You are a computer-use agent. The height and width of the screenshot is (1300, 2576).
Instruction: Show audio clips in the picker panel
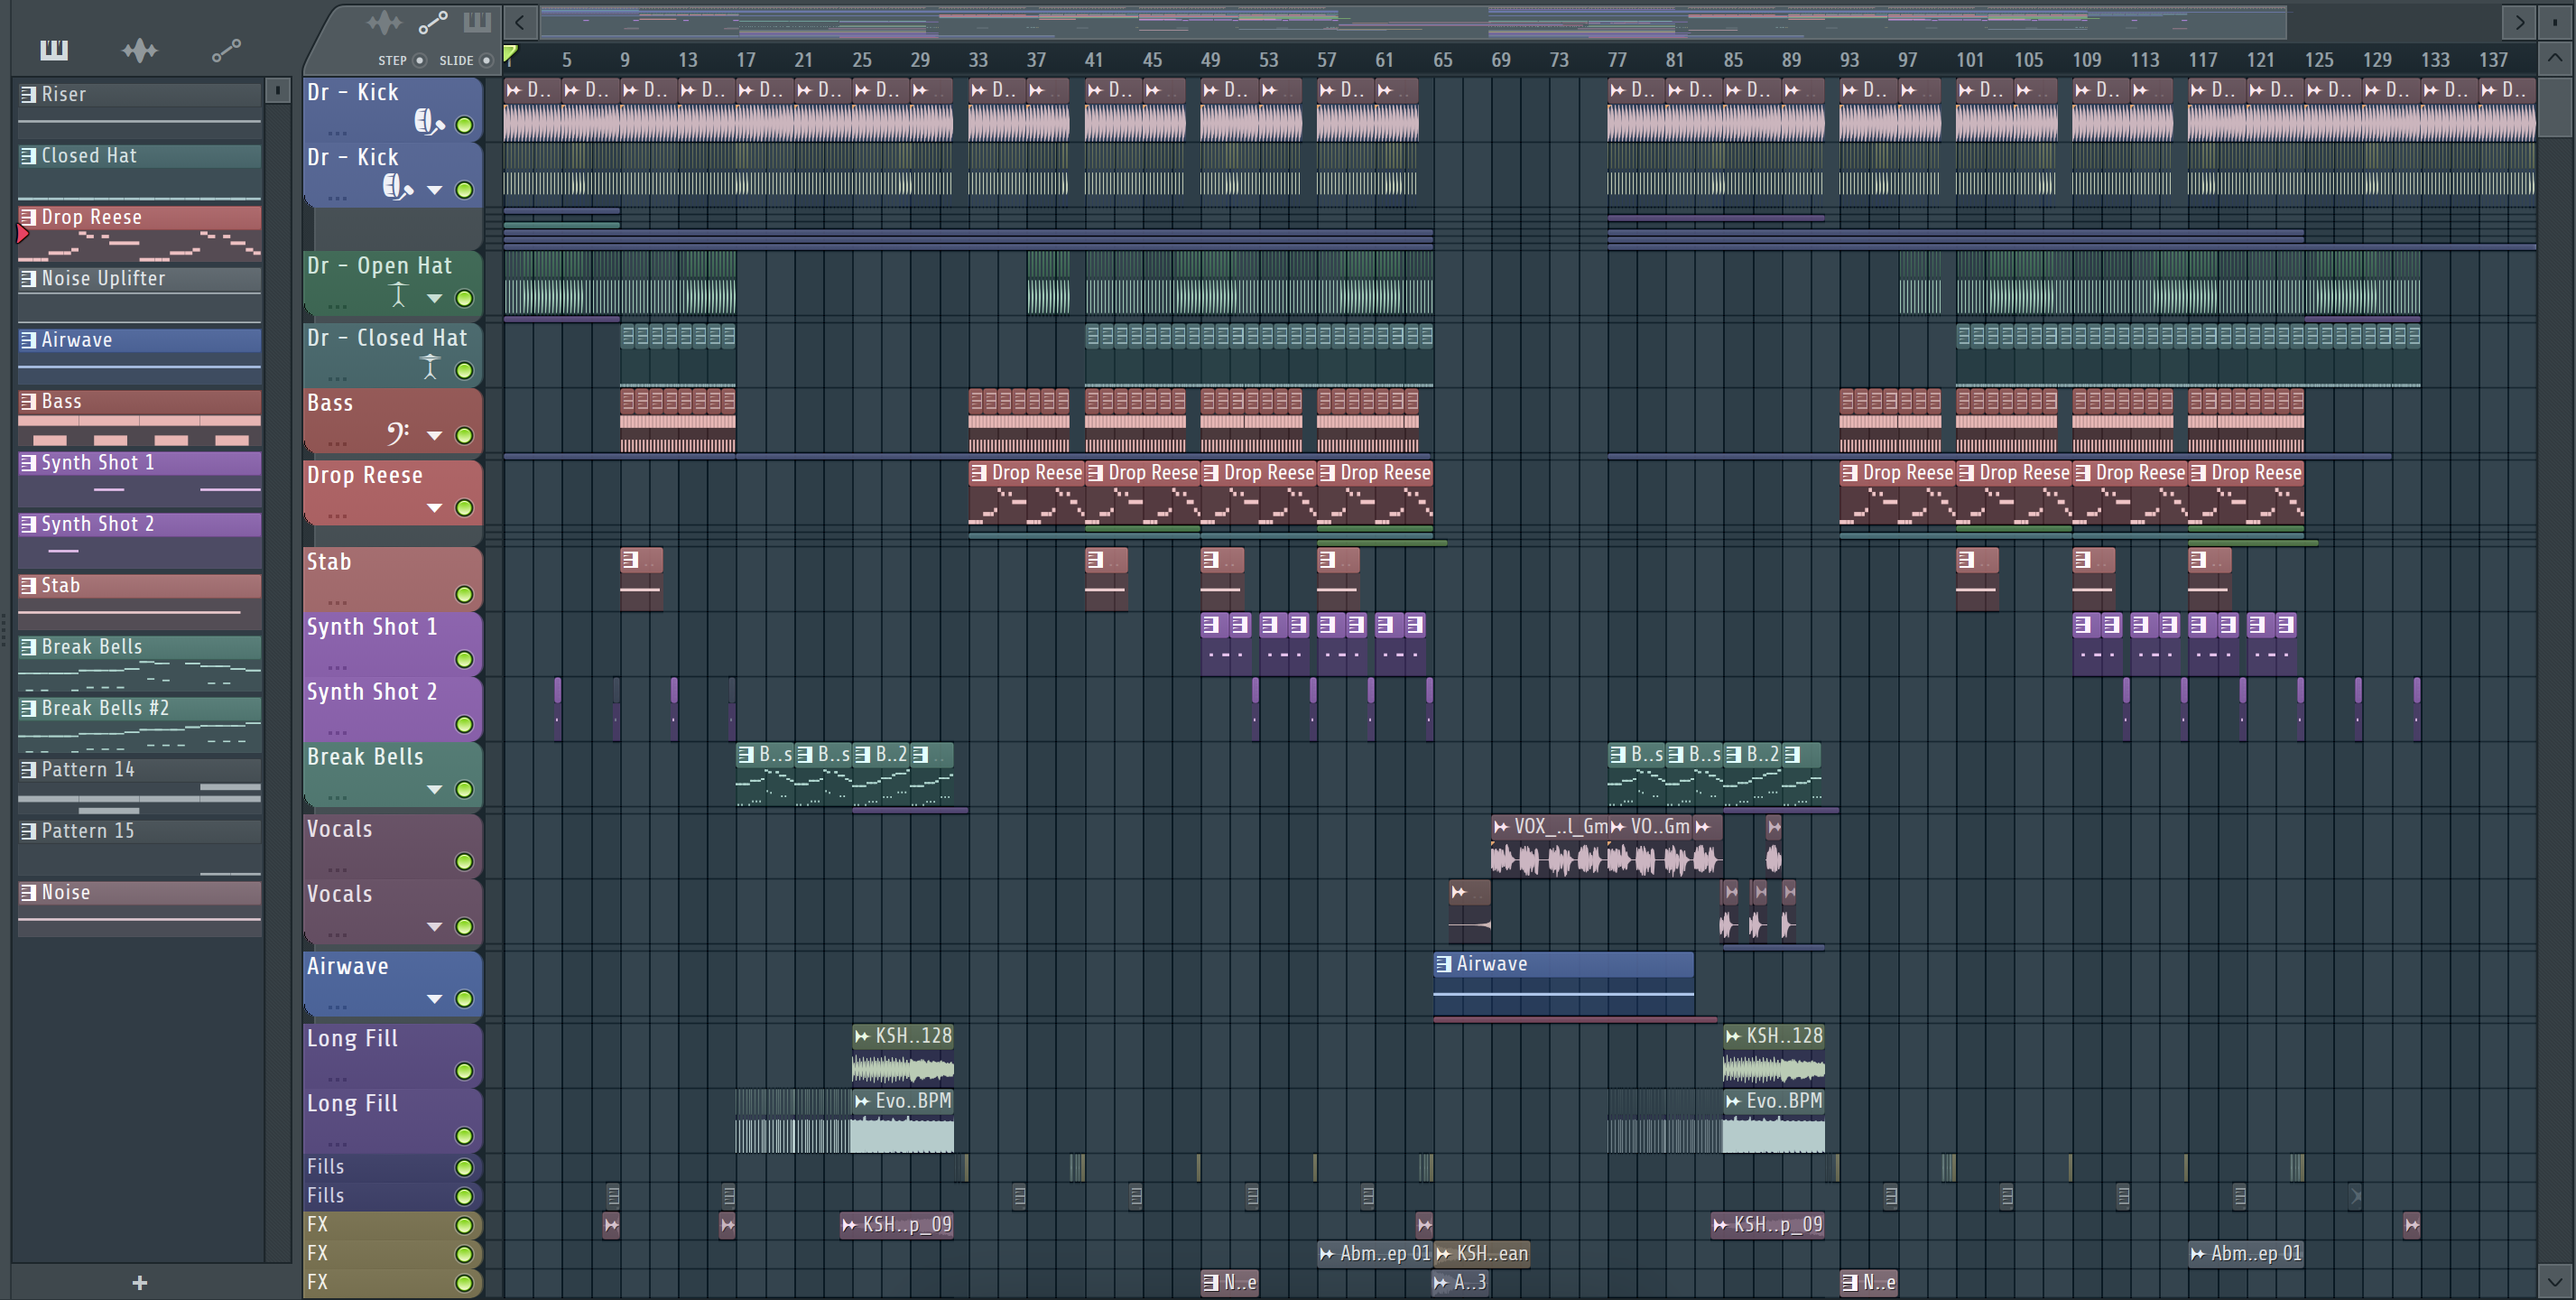coord(139,49)
